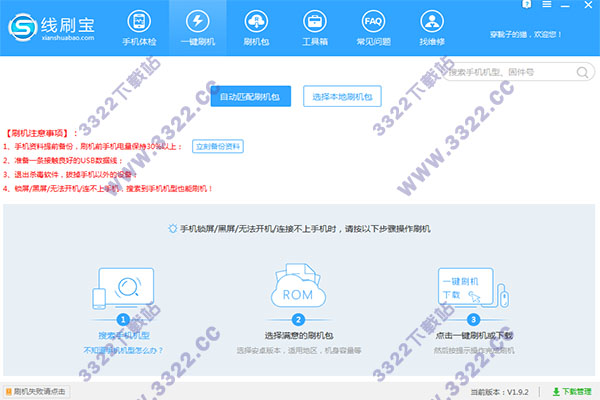Viewport: 600px width, 400px height.
Task: Click the 当前版本 V1.9.2 text
Action: [x=499, y=392]
